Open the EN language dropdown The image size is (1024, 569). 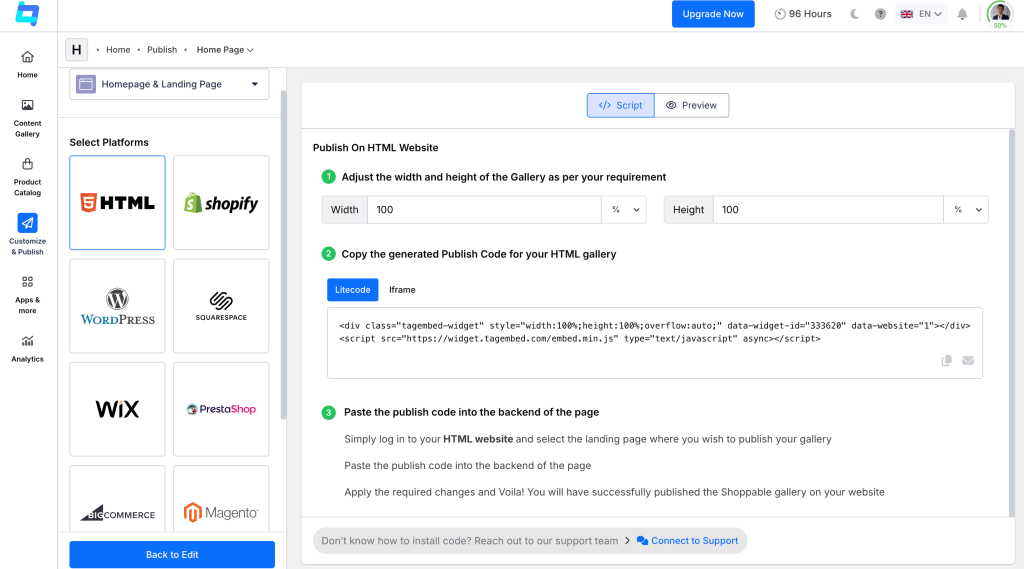point(921,14)
